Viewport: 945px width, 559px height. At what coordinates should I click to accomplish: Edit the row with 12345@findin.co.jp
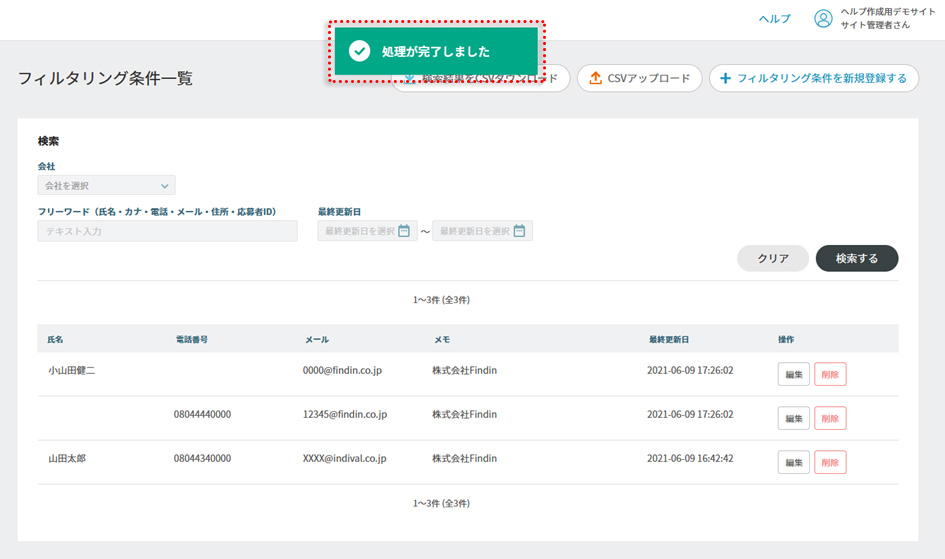(x=794, y=418)
